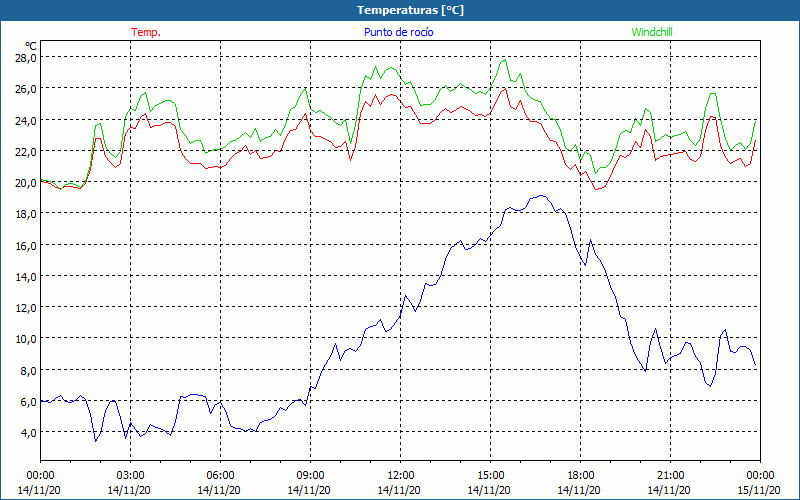The width and height of the screenshot is (800, 500).
Task: Select the red 'Temp.' legend label
Action: (146, 32)
